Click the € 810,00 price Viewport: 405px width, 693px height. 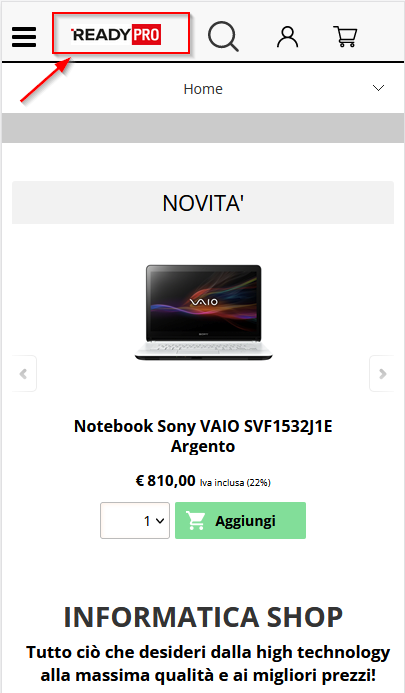165,480
